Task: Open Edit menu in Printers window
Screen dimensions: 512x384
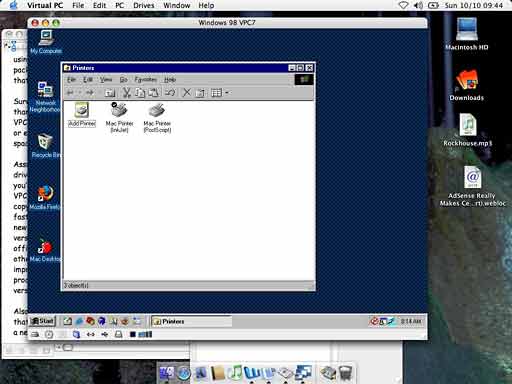Action: [x=88, y=80]
